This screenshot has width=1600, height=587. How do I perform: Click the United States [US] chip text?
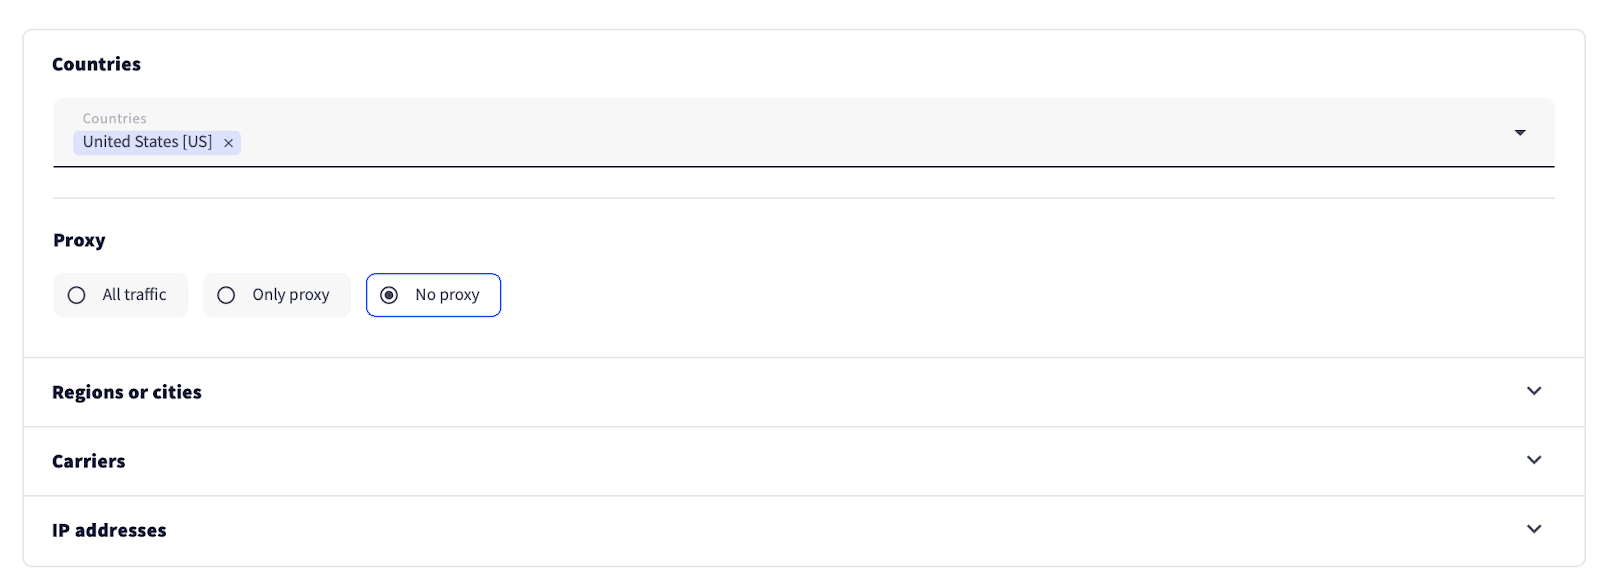[x=147, y=142]
